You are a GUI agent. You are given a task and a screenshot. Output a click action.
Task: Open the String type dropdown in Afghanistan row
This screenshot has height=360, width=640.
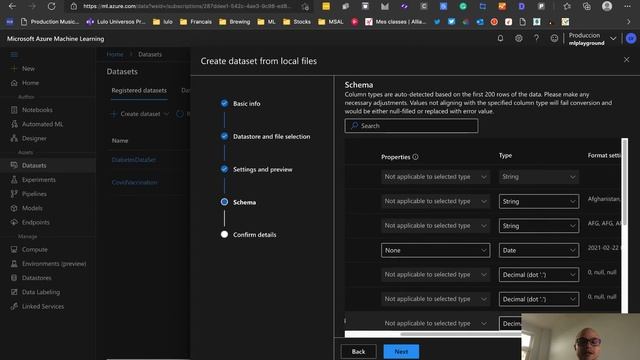click(539, 201)
